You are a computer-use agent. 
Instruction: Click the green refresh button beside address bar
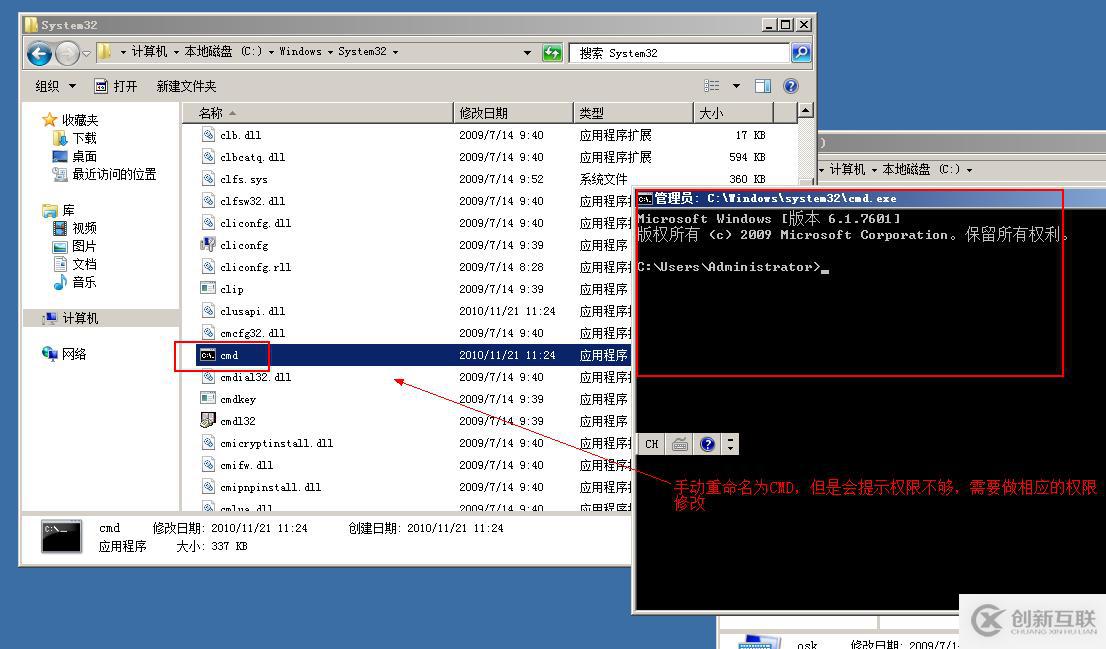552,52
